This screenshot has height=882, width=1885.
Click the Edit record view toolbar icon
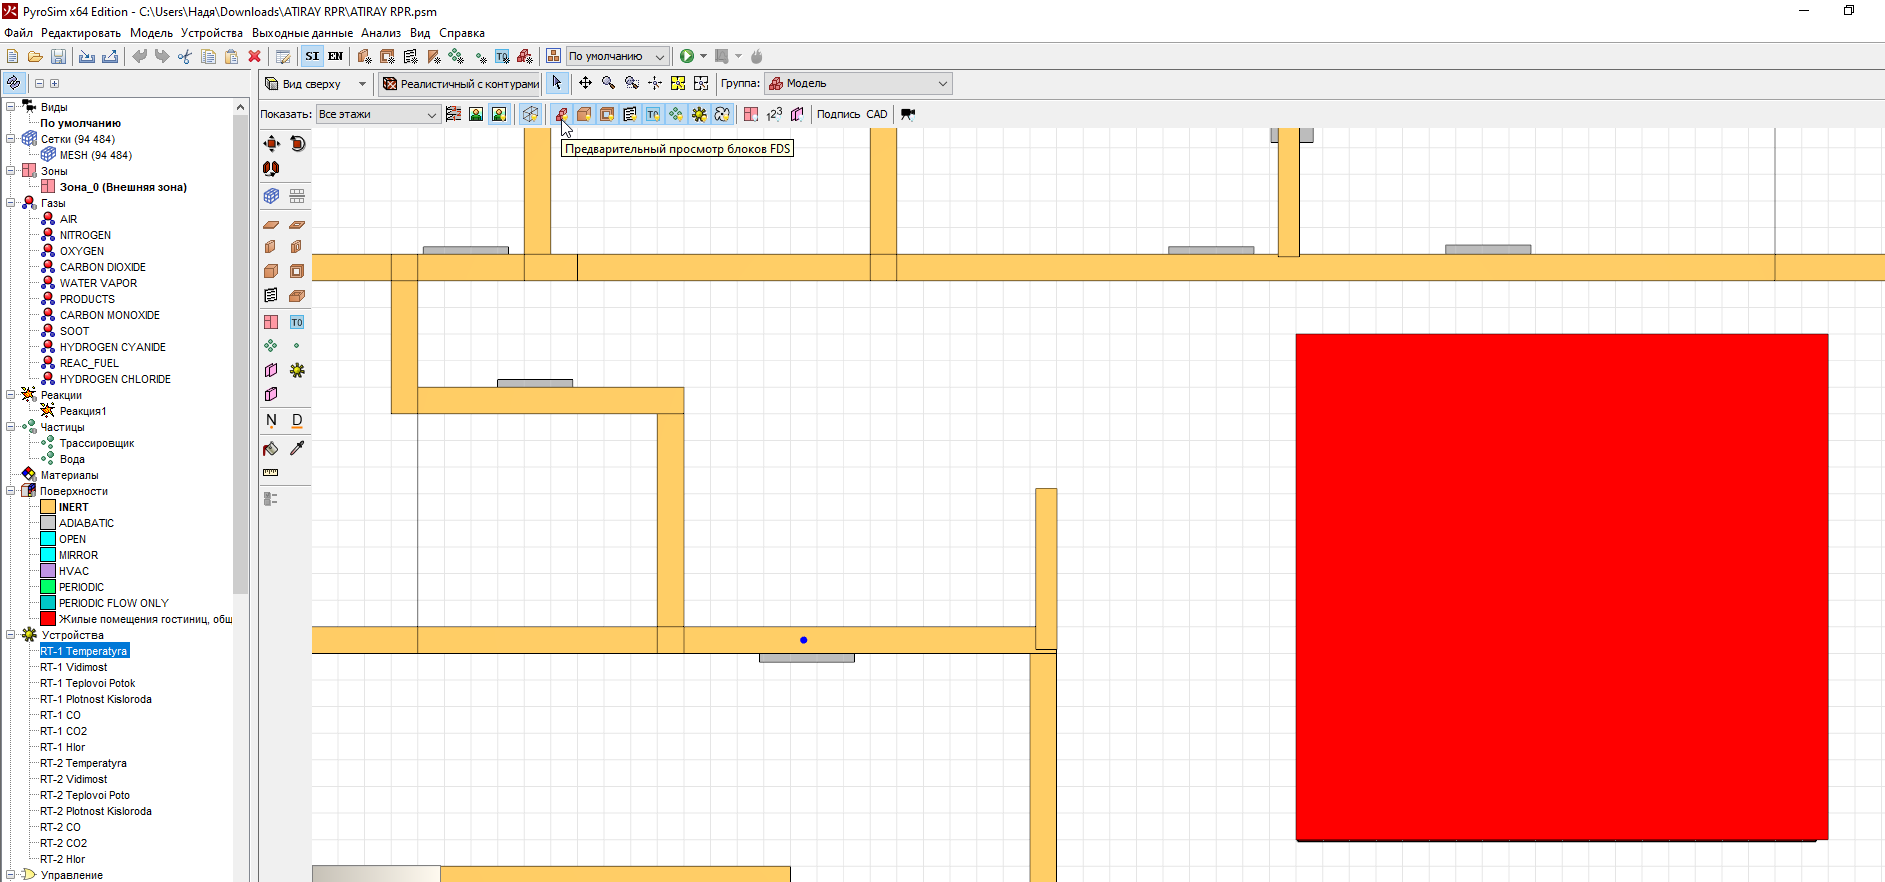pos(283,57)
